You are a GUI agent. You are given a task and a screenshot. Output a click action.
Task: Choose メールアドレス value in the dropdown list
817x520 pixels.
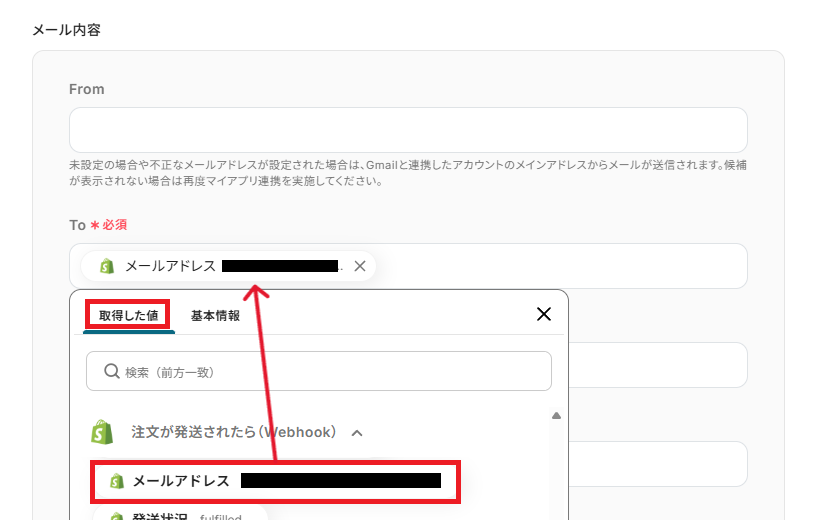click(275, 481)
